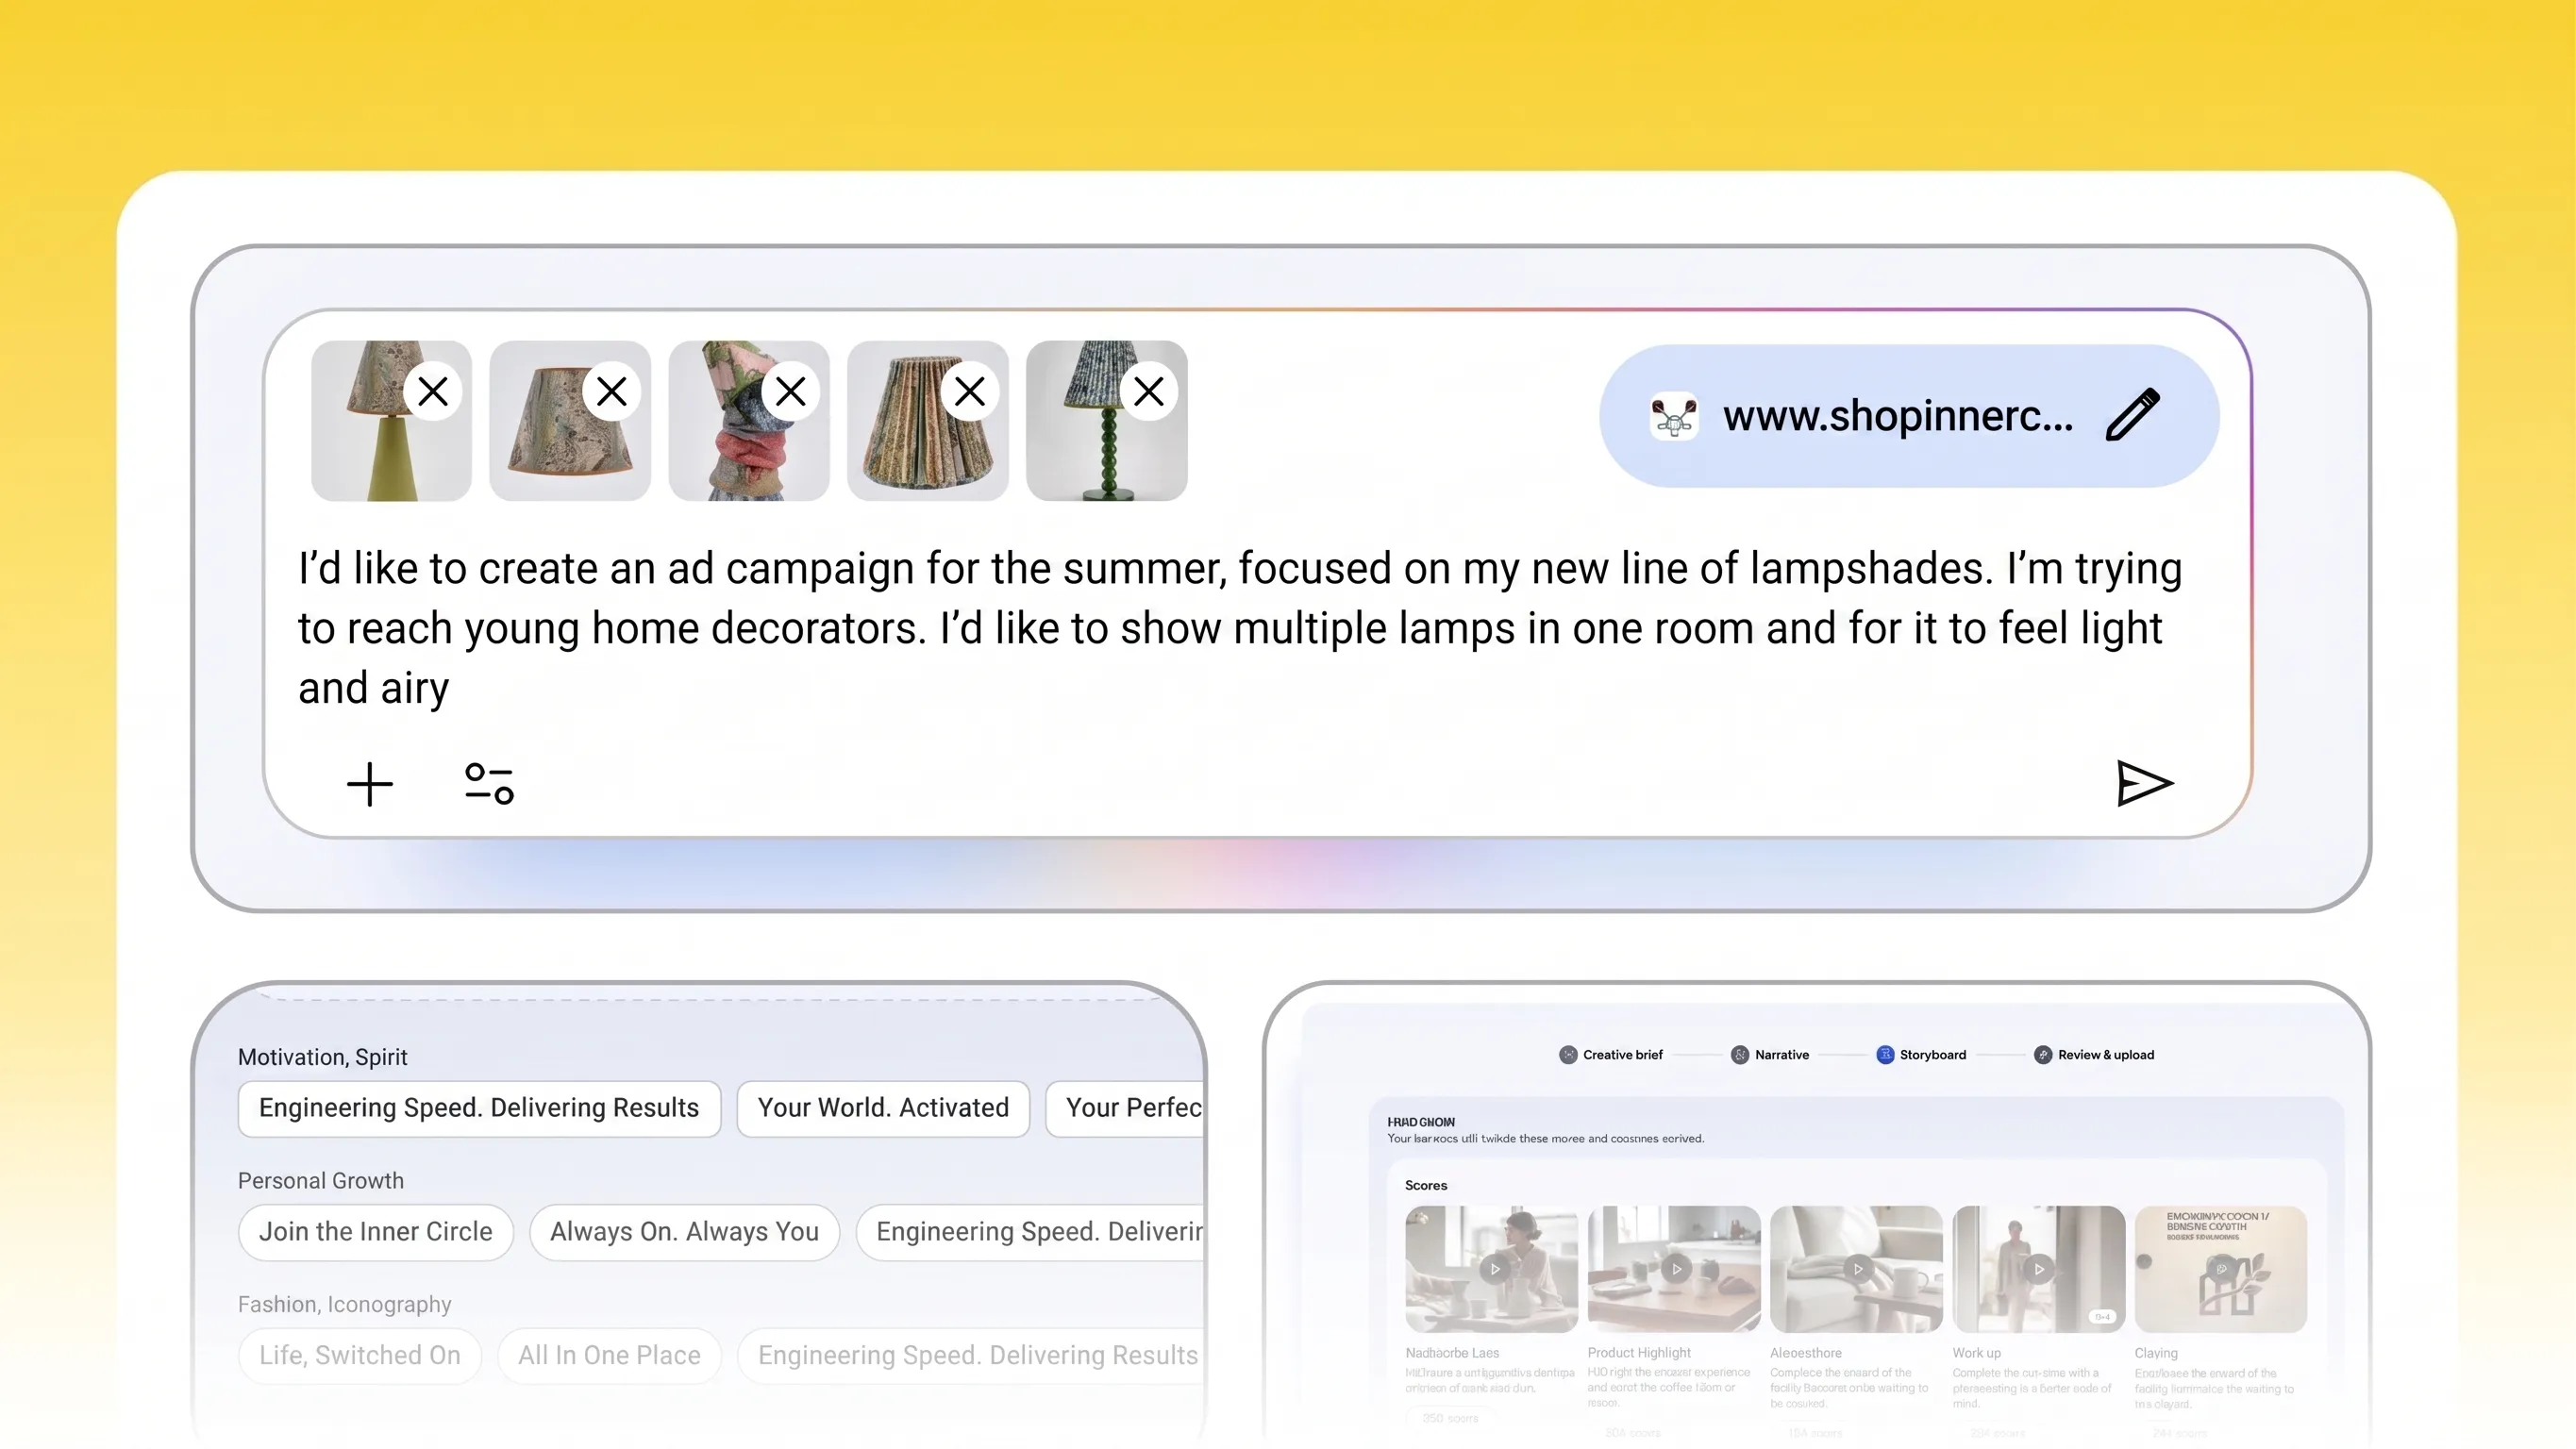Open the settings sliders icon below the prompt

[489, 784]
